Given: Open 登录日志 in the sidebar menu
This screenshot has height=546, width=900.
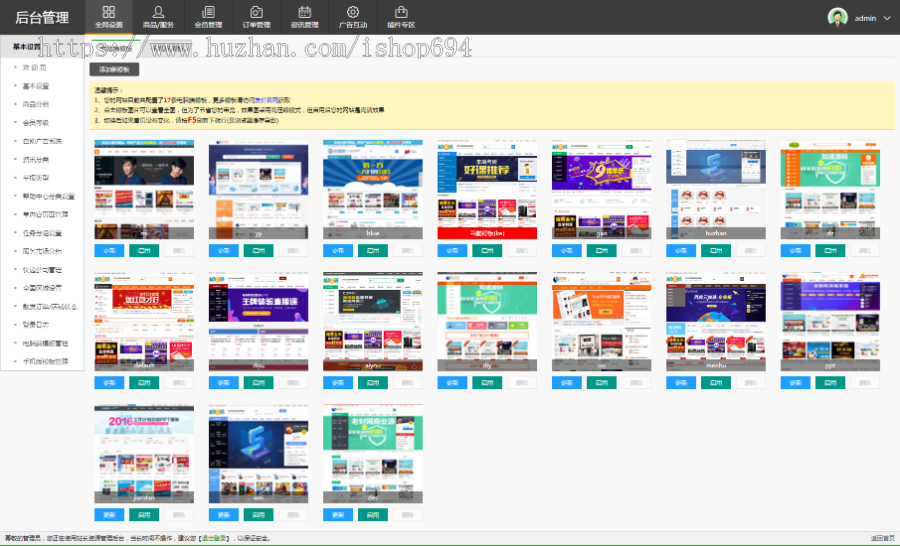Looking at the screenshot, I should pyautogui.click(x=36, y=325).
